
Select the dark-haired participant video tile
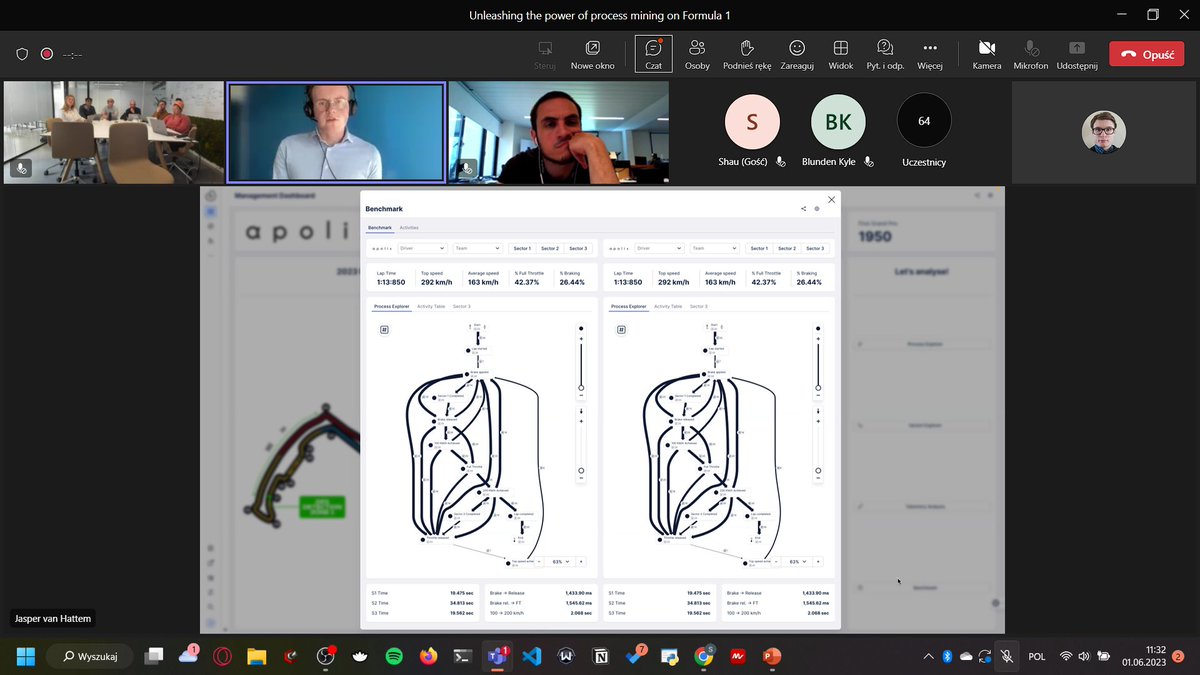tap(558, 132)
